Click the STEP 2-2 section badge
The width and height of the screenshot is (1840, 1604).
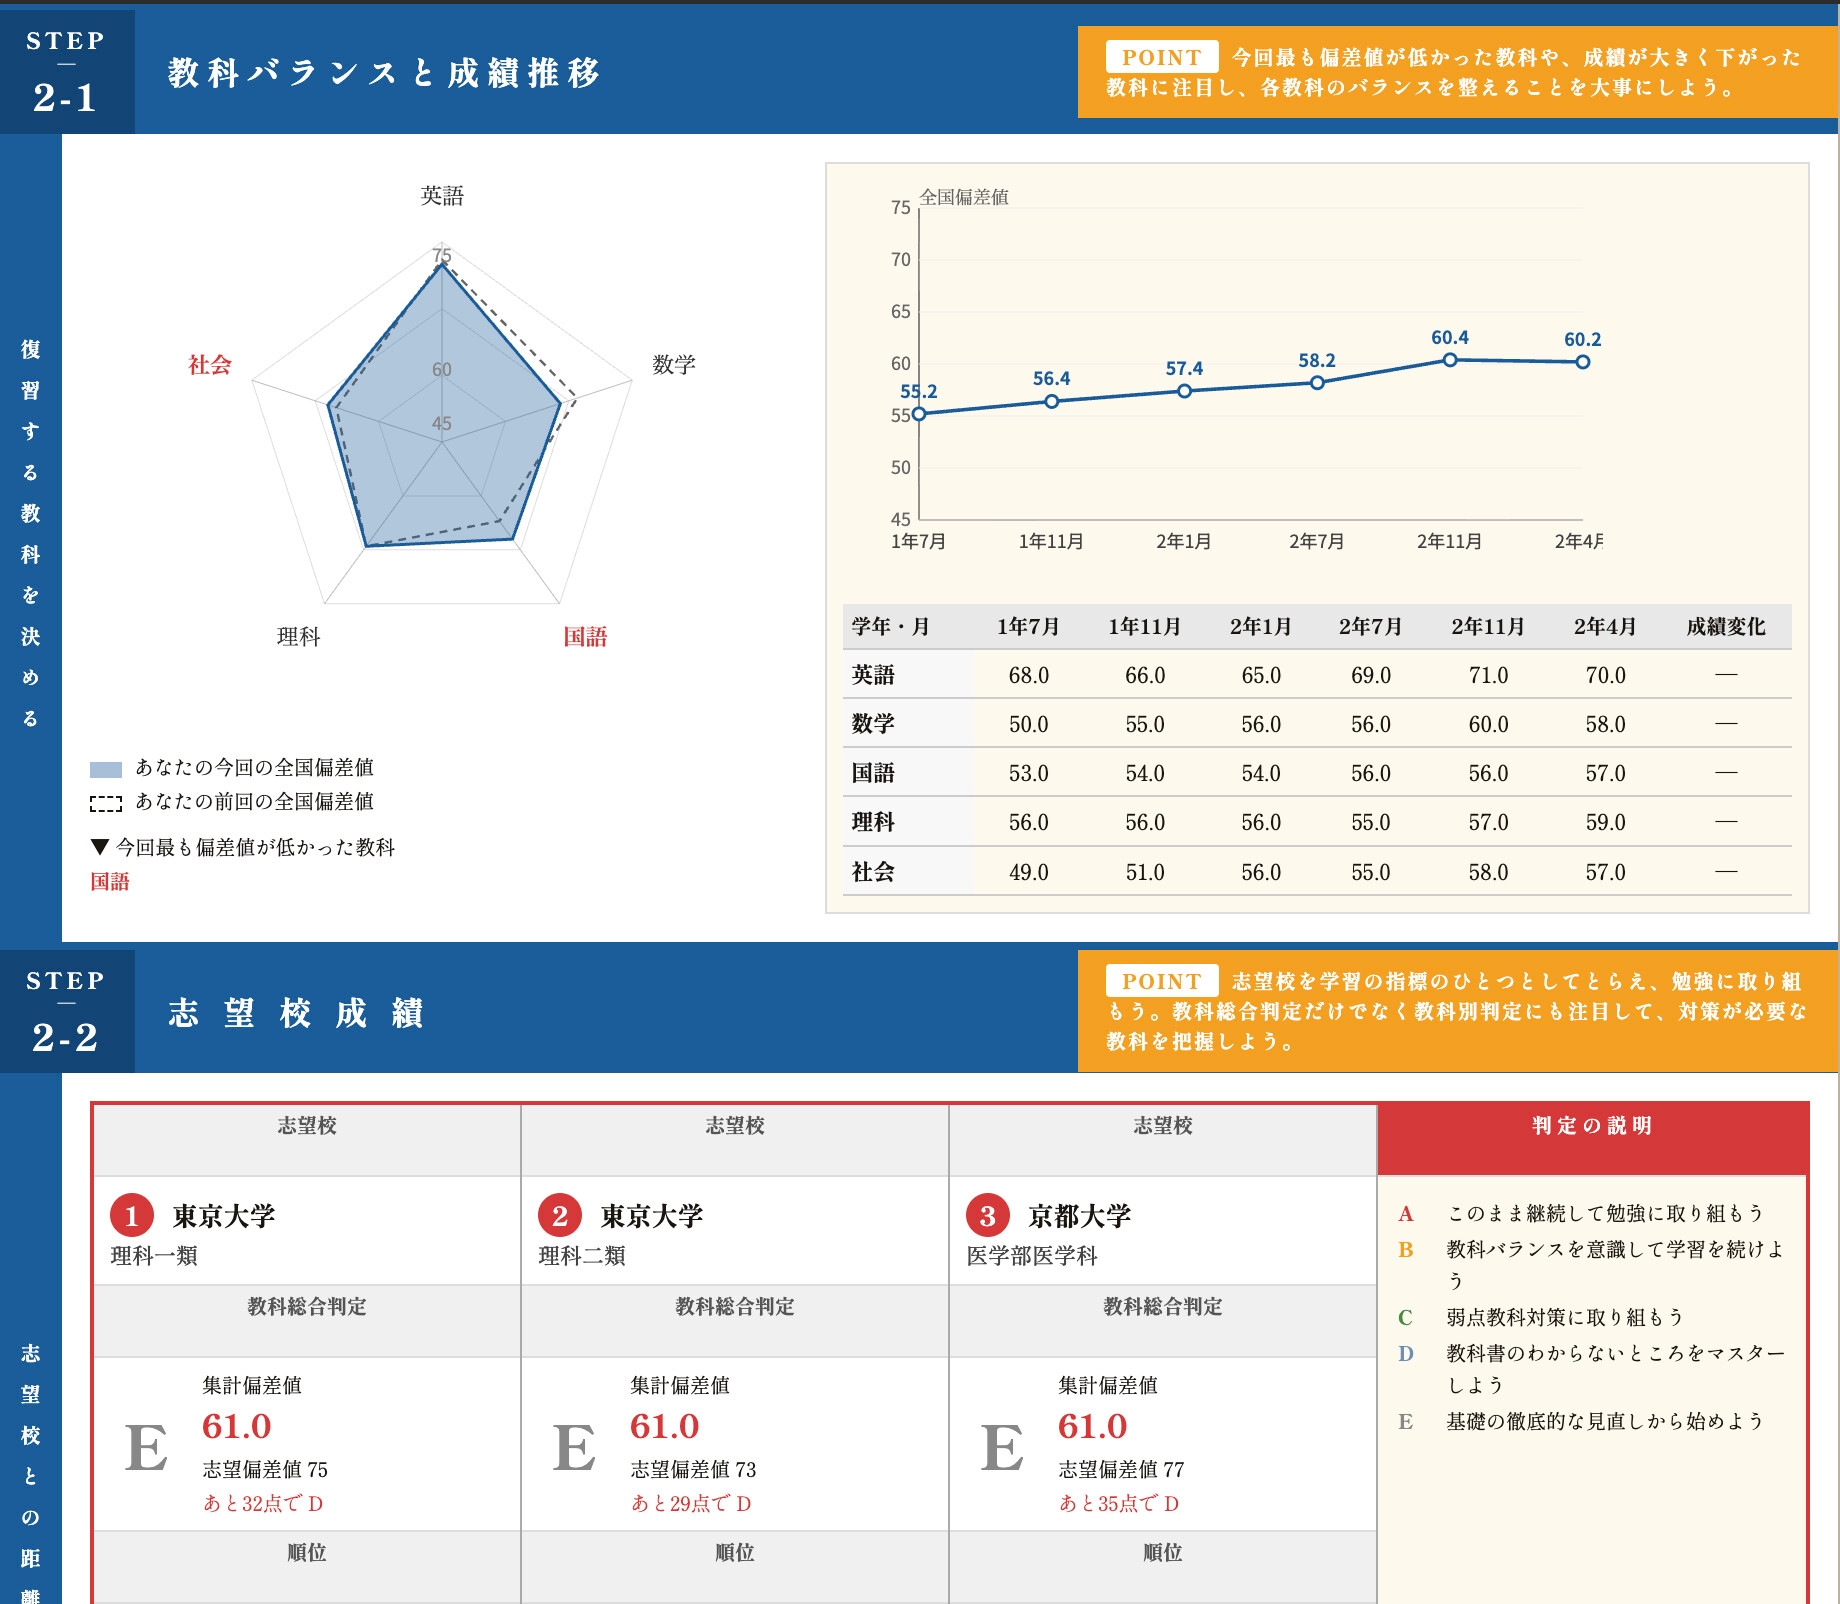66,1011
